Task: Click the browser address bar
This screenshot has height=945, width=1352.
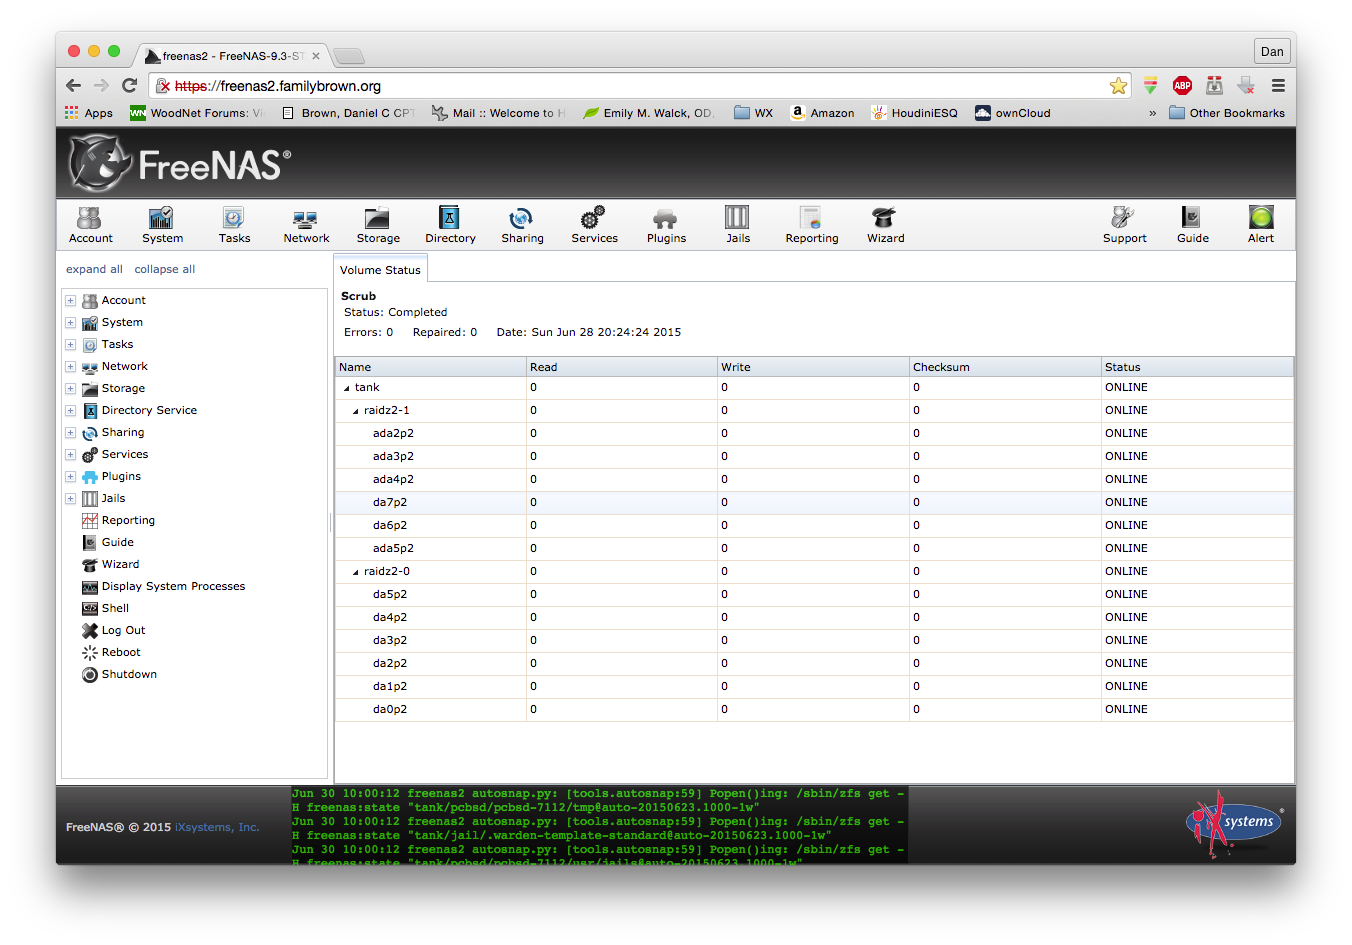Action: 640,86
